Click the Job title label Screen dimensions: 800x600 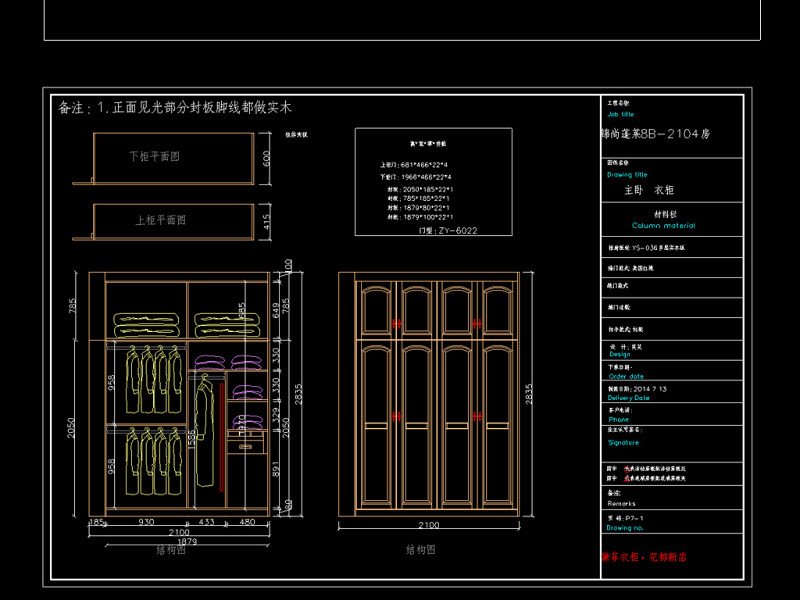tap(621, 114)
